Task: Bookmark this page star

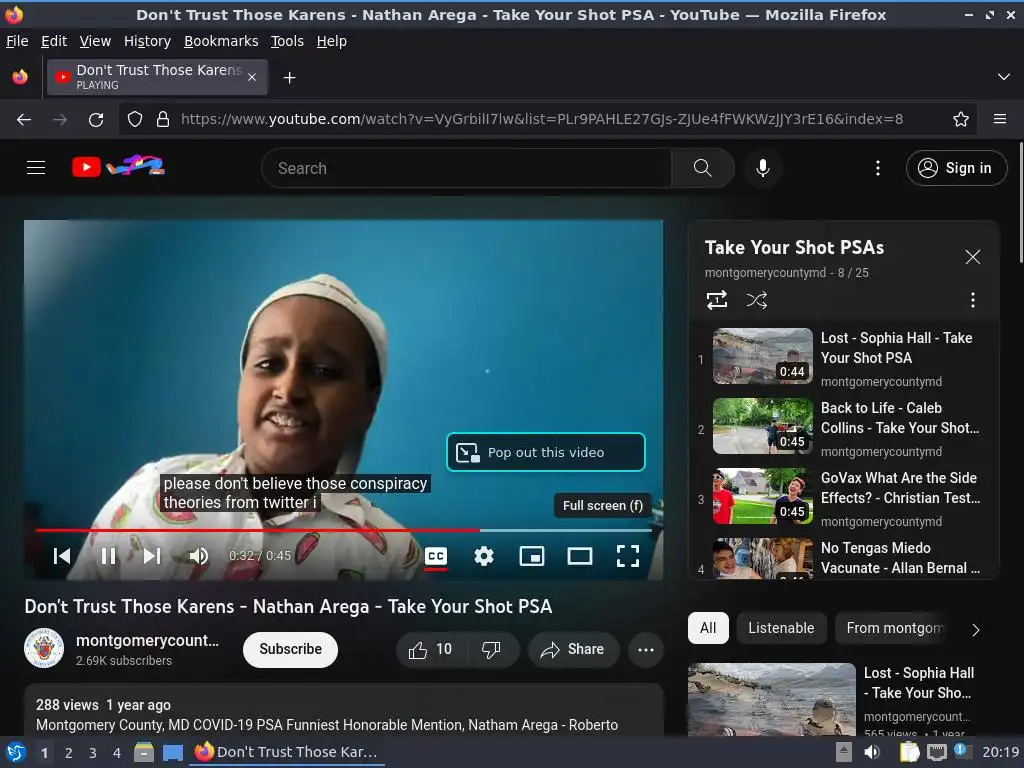Action: [961, 119]
